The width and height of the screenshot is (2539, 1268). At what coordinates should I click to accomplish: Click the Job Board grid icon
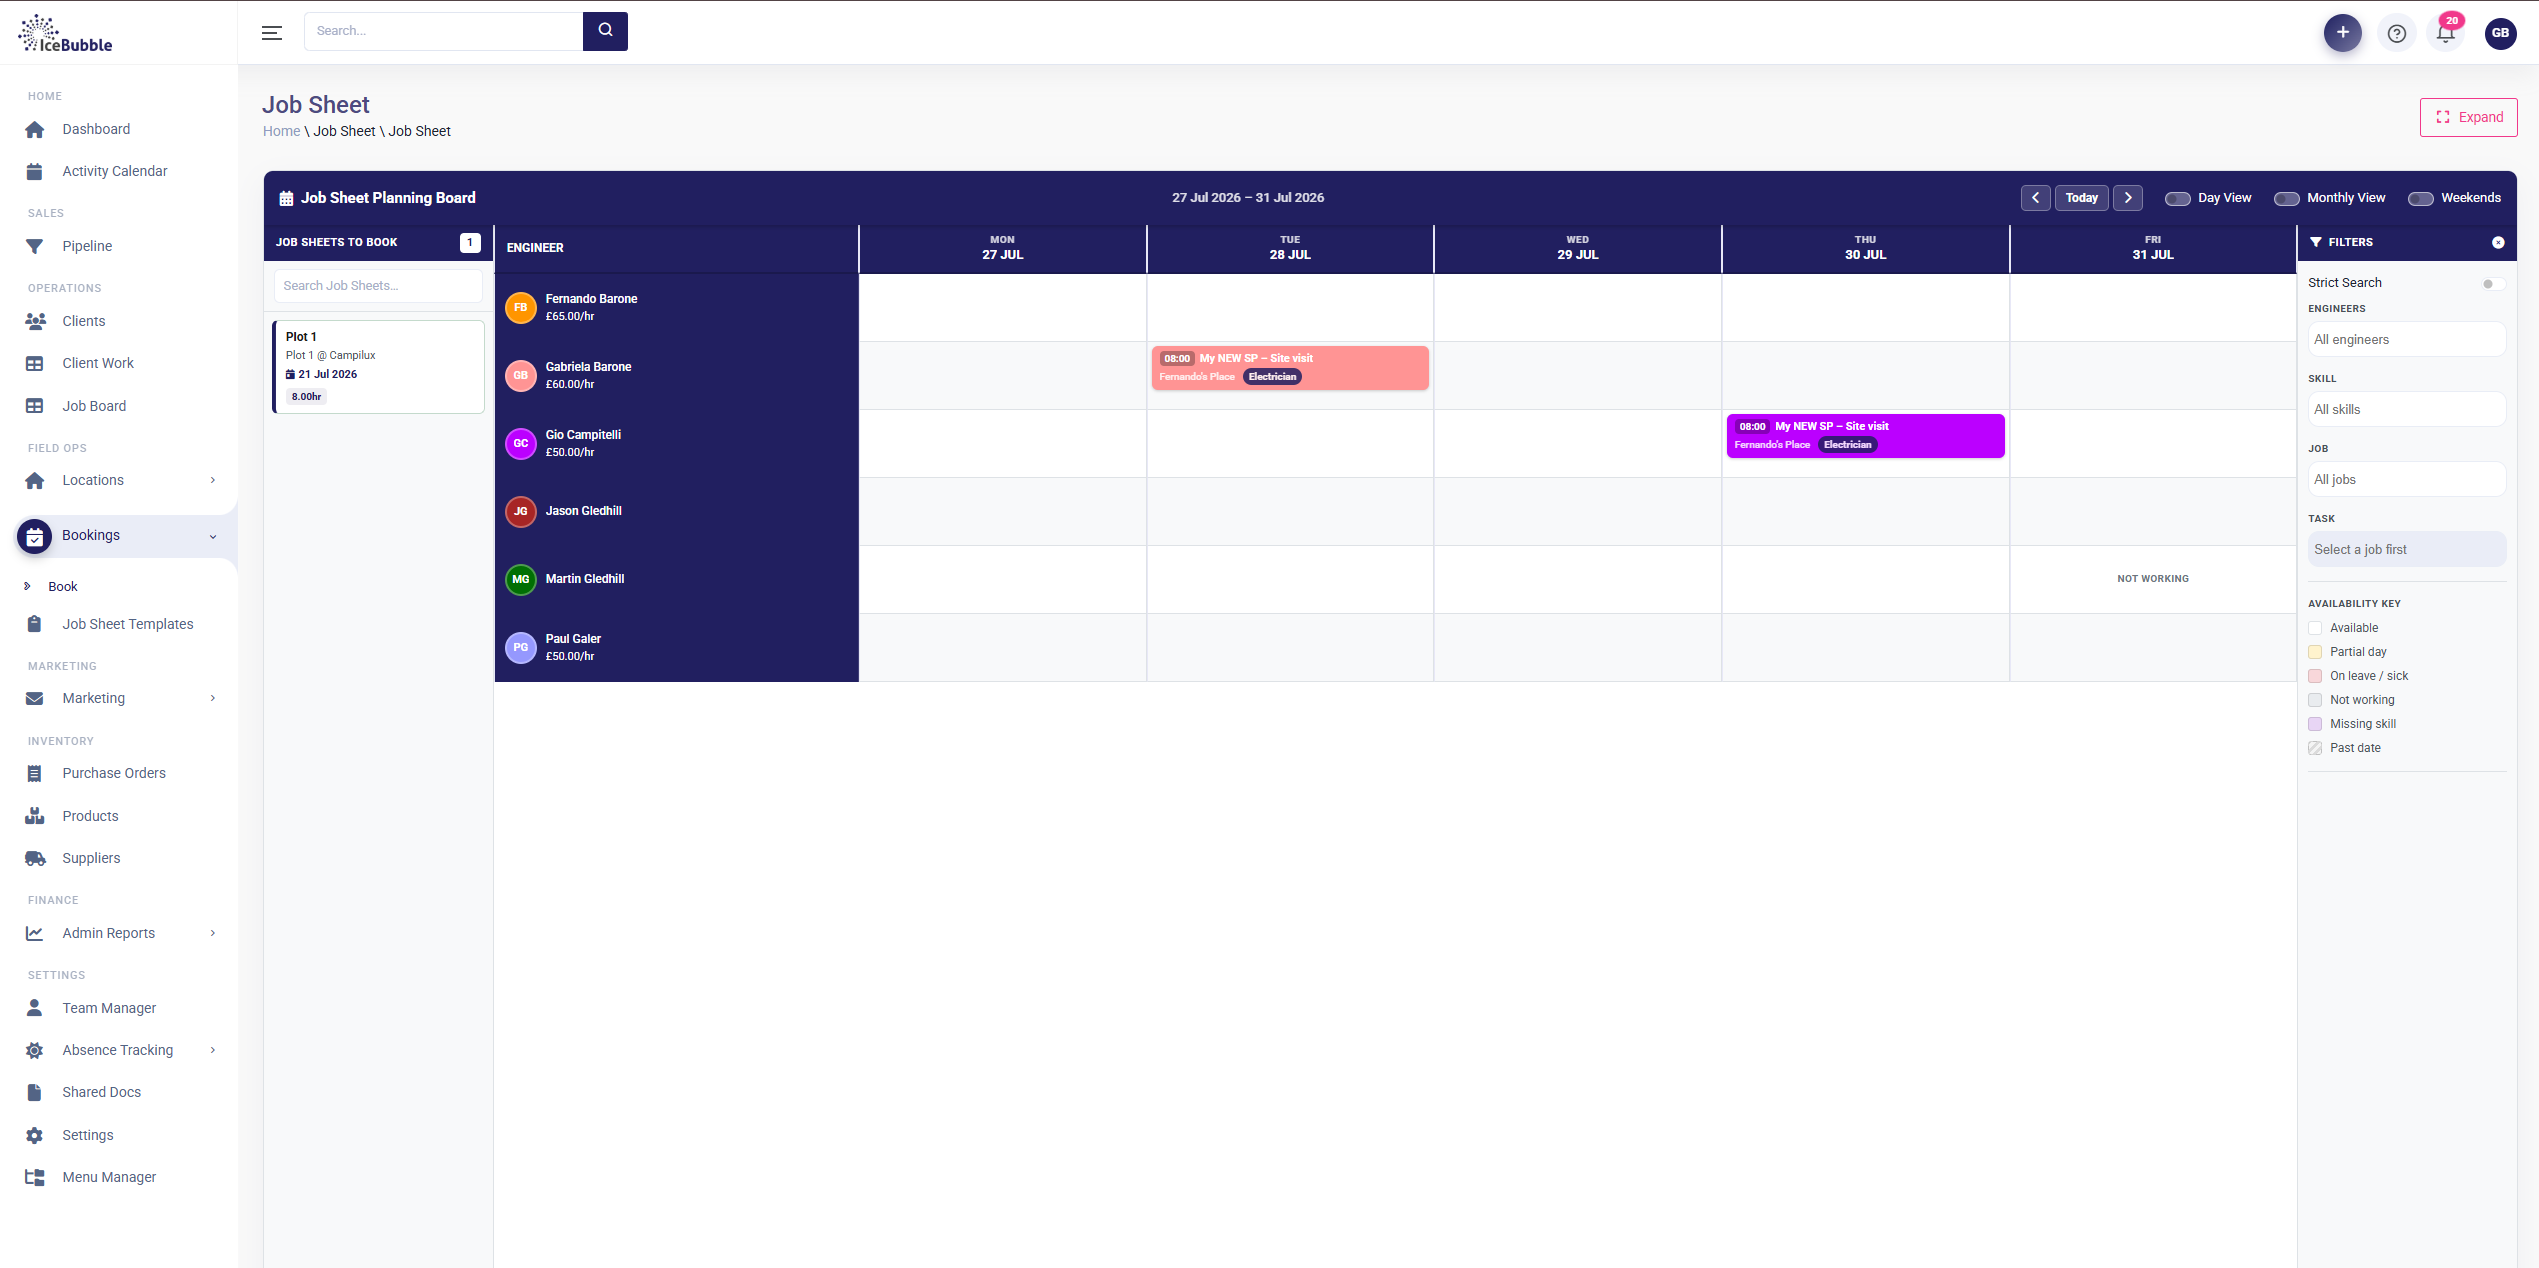pos(35,406)
